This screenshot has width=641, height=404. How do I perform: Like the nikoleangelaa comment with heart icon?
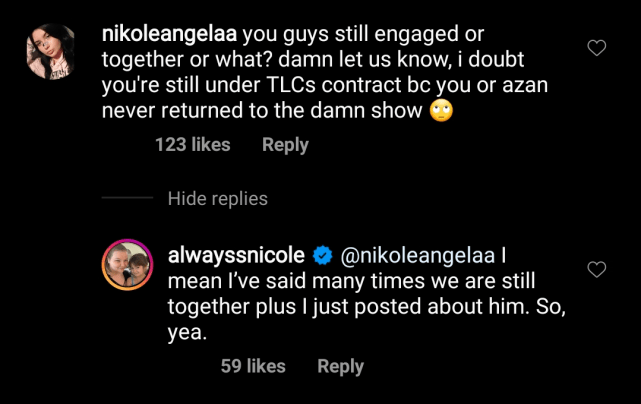[x=597, y=48]
